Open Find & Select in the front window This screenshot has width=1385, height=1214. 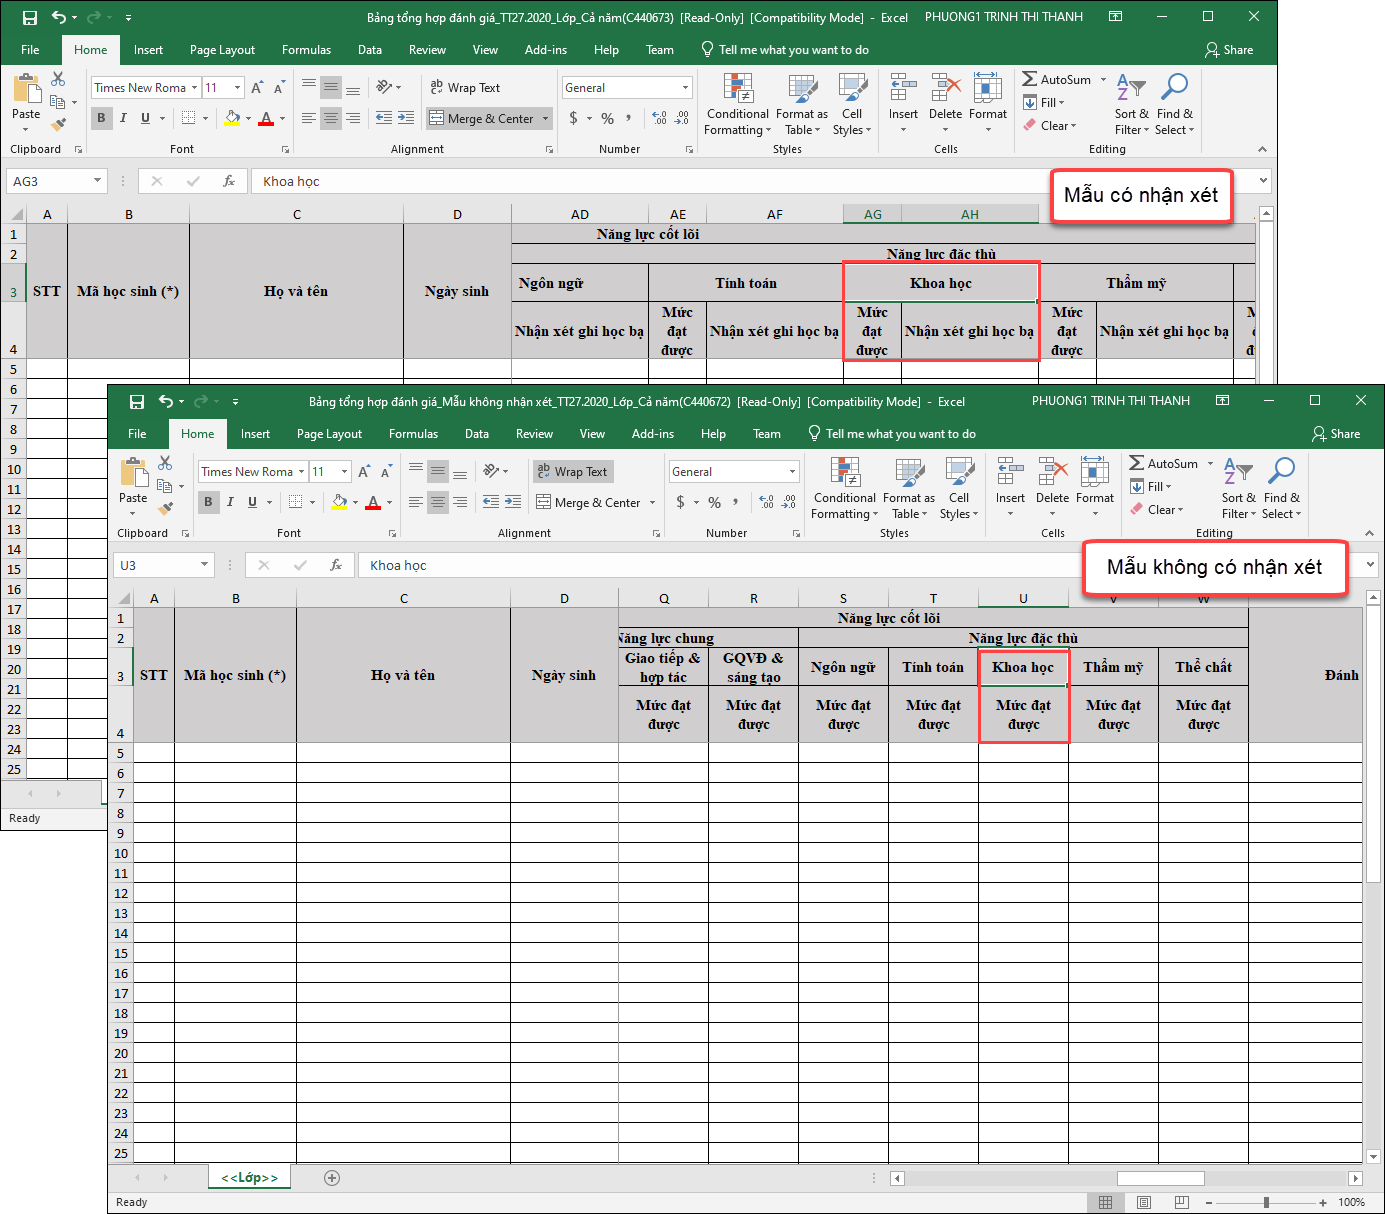pyautogui.click(x=1281, y=489)
